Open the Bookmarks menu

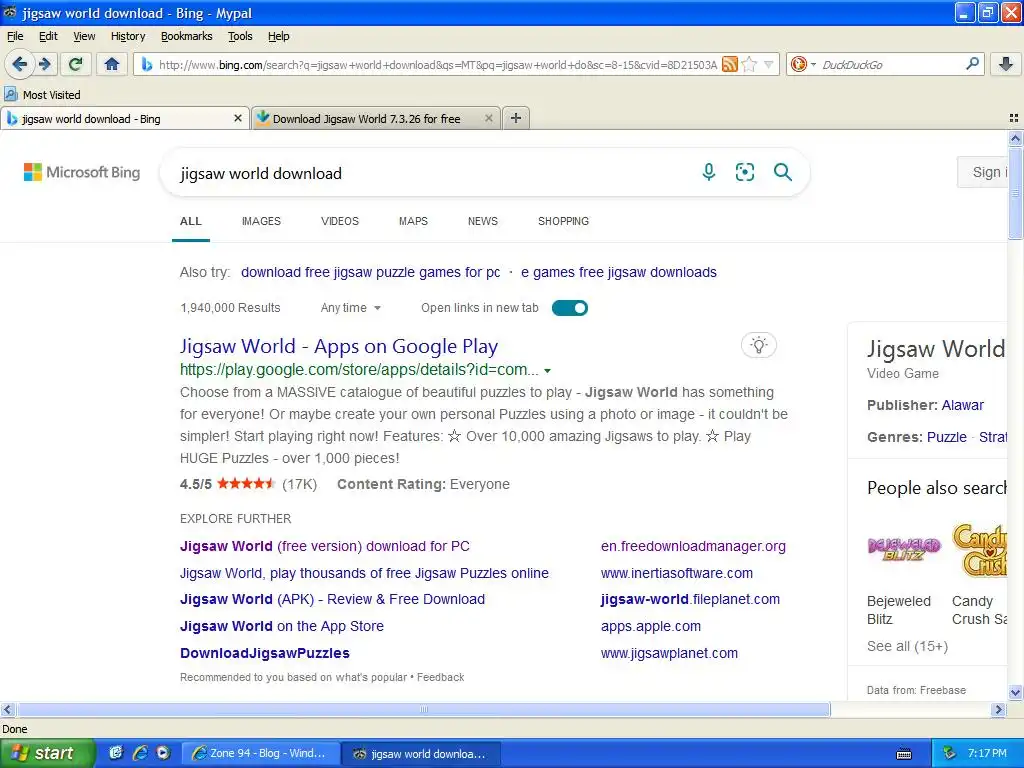[x=187, y=36]
